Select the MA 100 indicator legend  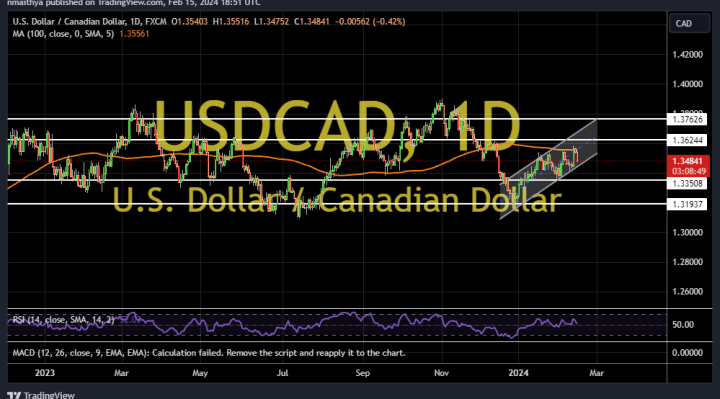click(x=63, y=34)
